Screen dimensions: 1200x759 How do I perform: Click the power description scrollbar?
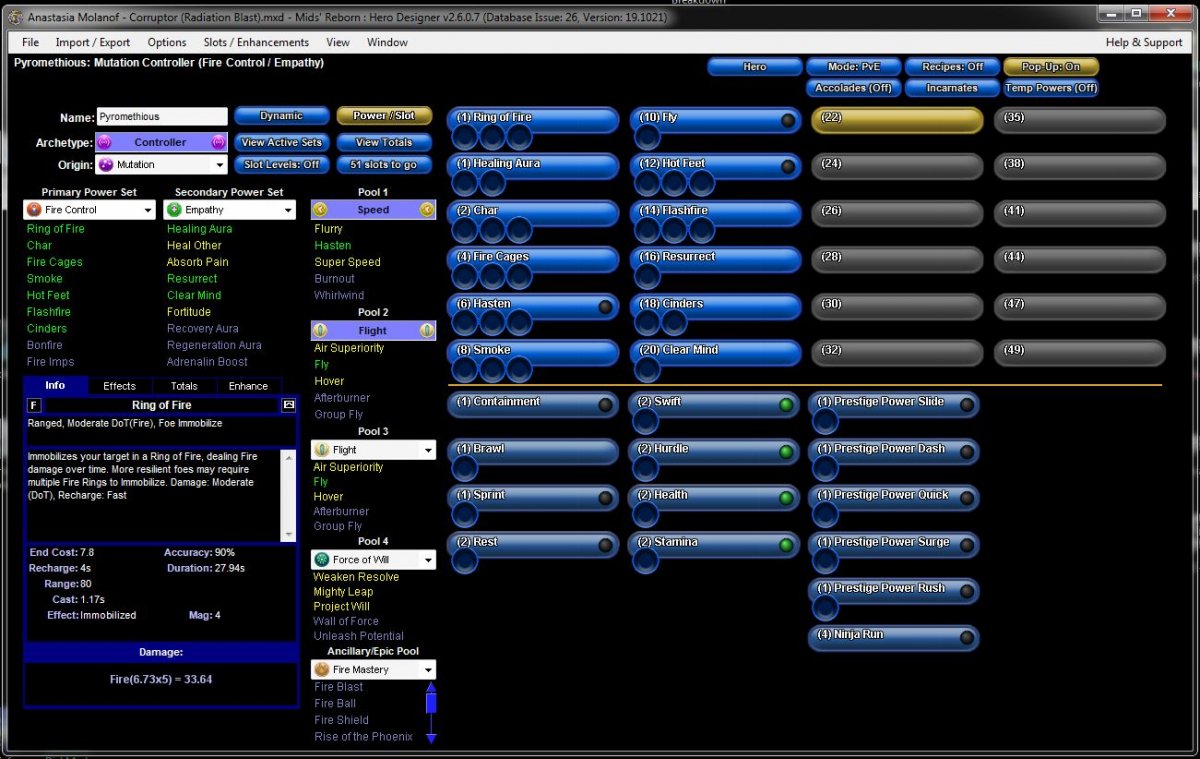[x=290, y=495]
